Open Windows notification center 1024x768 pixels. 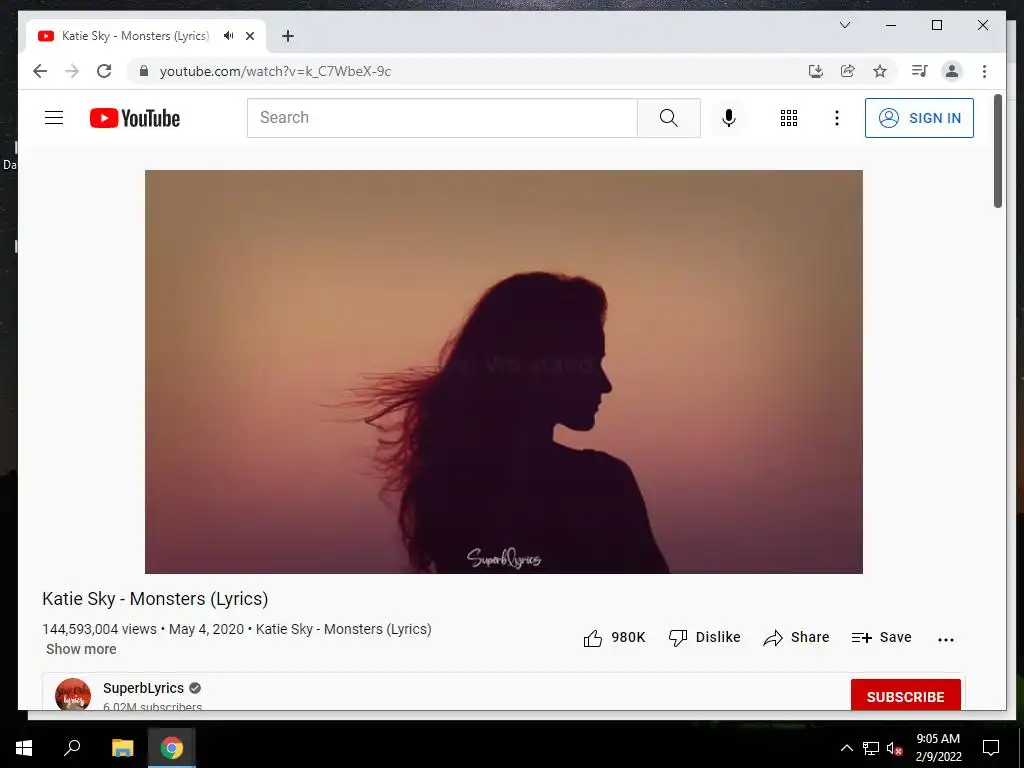991,748
